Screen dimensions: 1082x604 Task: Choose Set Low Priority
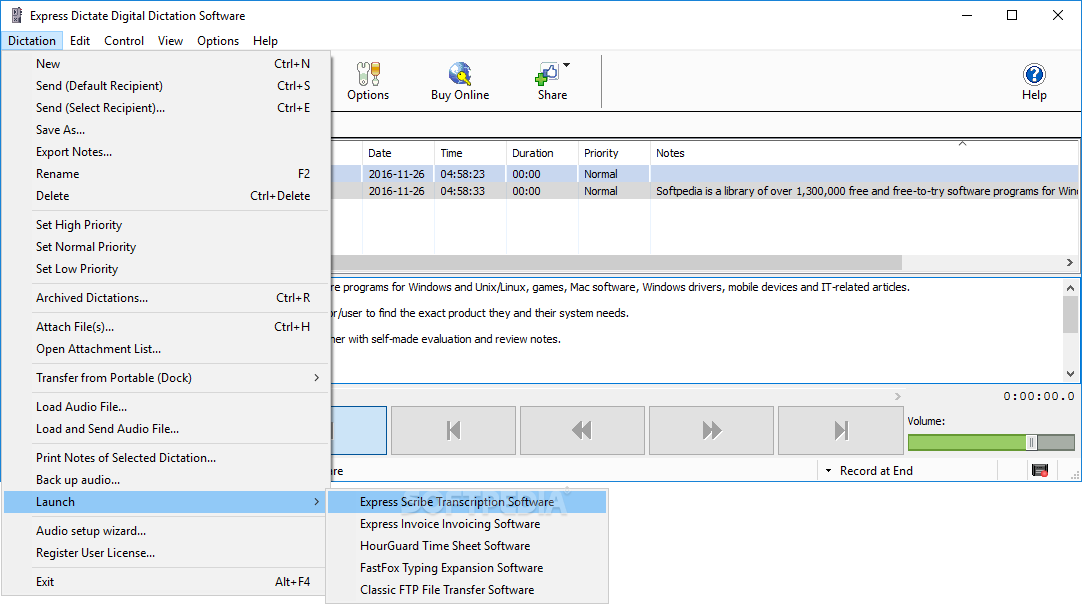[x=166, y=269]
